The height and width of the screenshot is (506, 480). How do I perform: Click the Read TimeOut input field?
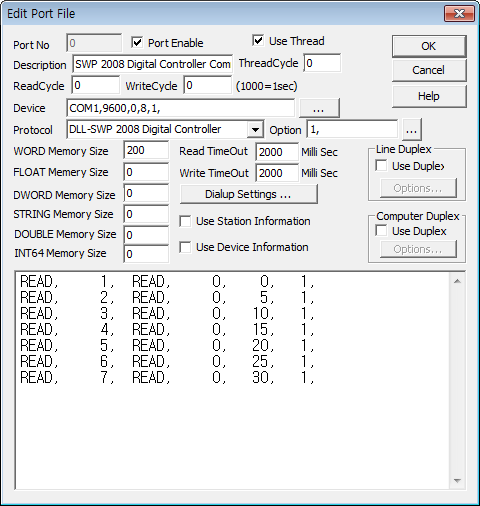point(277,152)
